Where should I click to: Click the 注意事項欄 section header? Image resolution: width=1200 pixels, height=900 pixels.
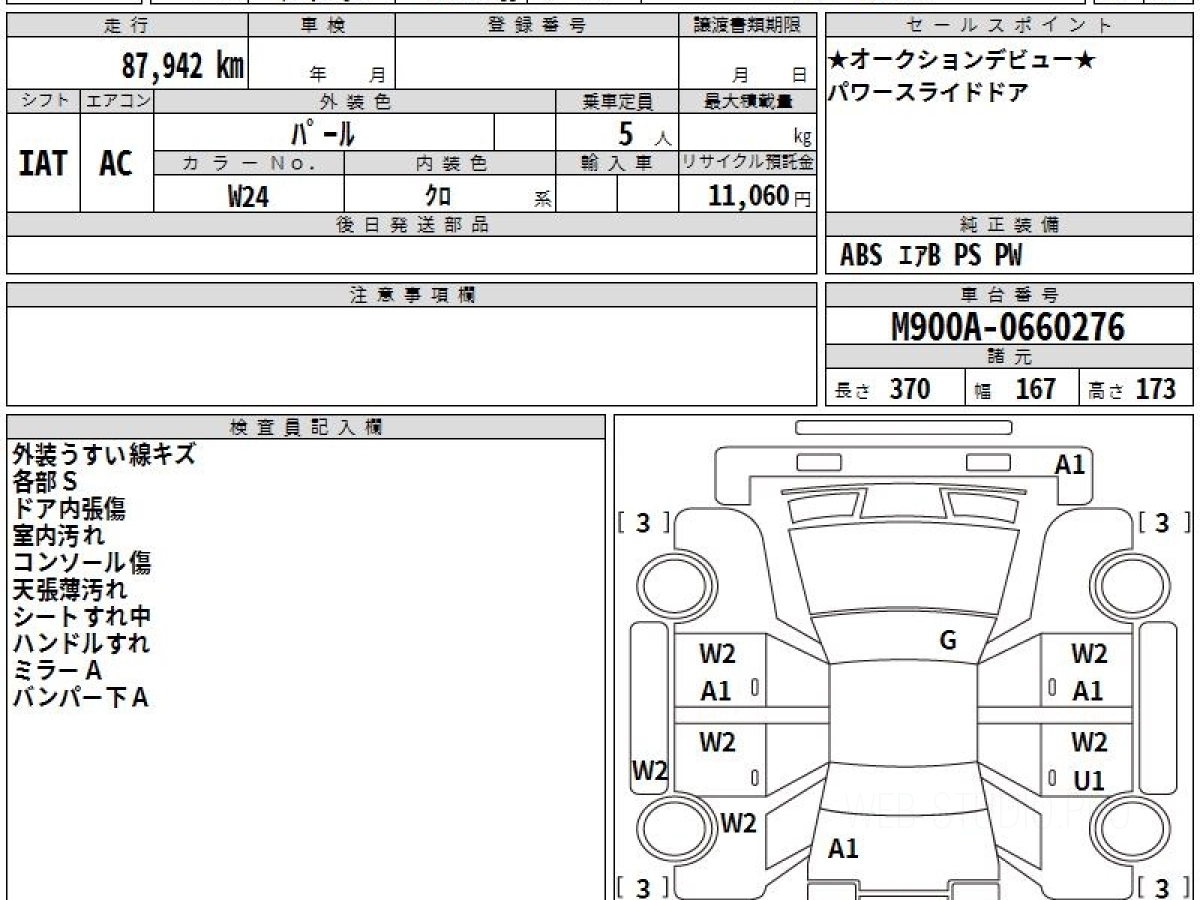(x=412, y=295)
